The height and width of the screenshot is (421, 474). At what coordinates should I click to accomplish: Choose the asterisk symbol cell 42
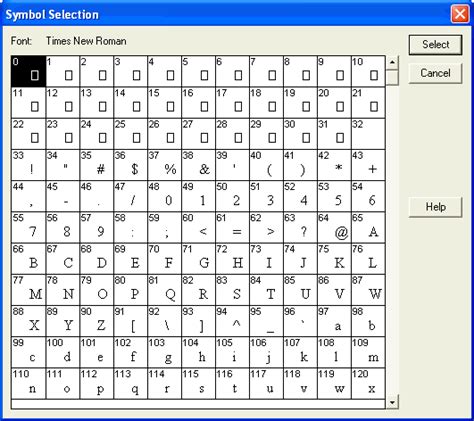click(334, 165)
